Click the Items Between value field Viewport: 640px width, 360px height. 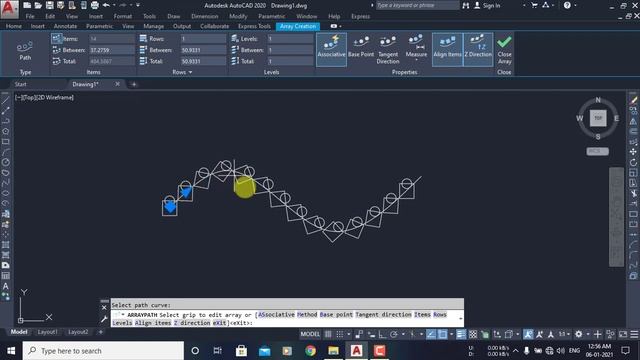pyautogui.click(x=111, y=50)
